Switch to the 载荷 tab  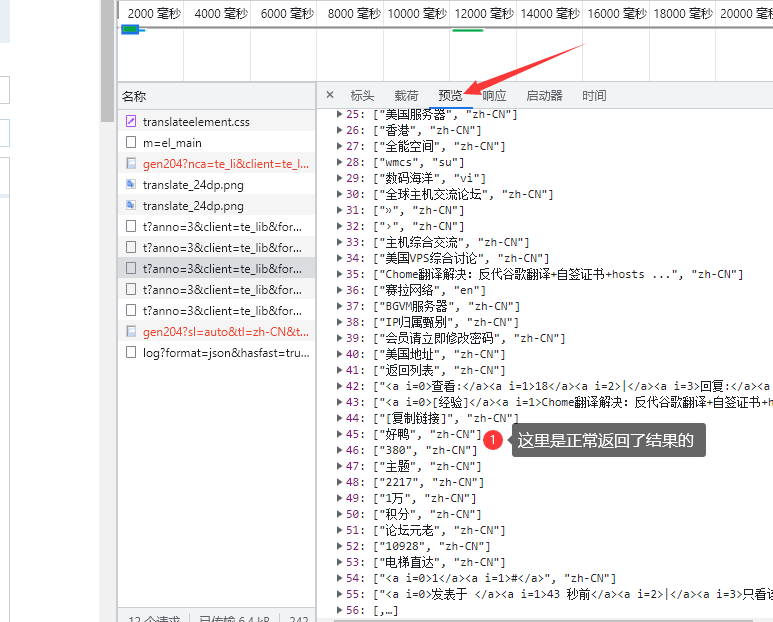point(406,96)
